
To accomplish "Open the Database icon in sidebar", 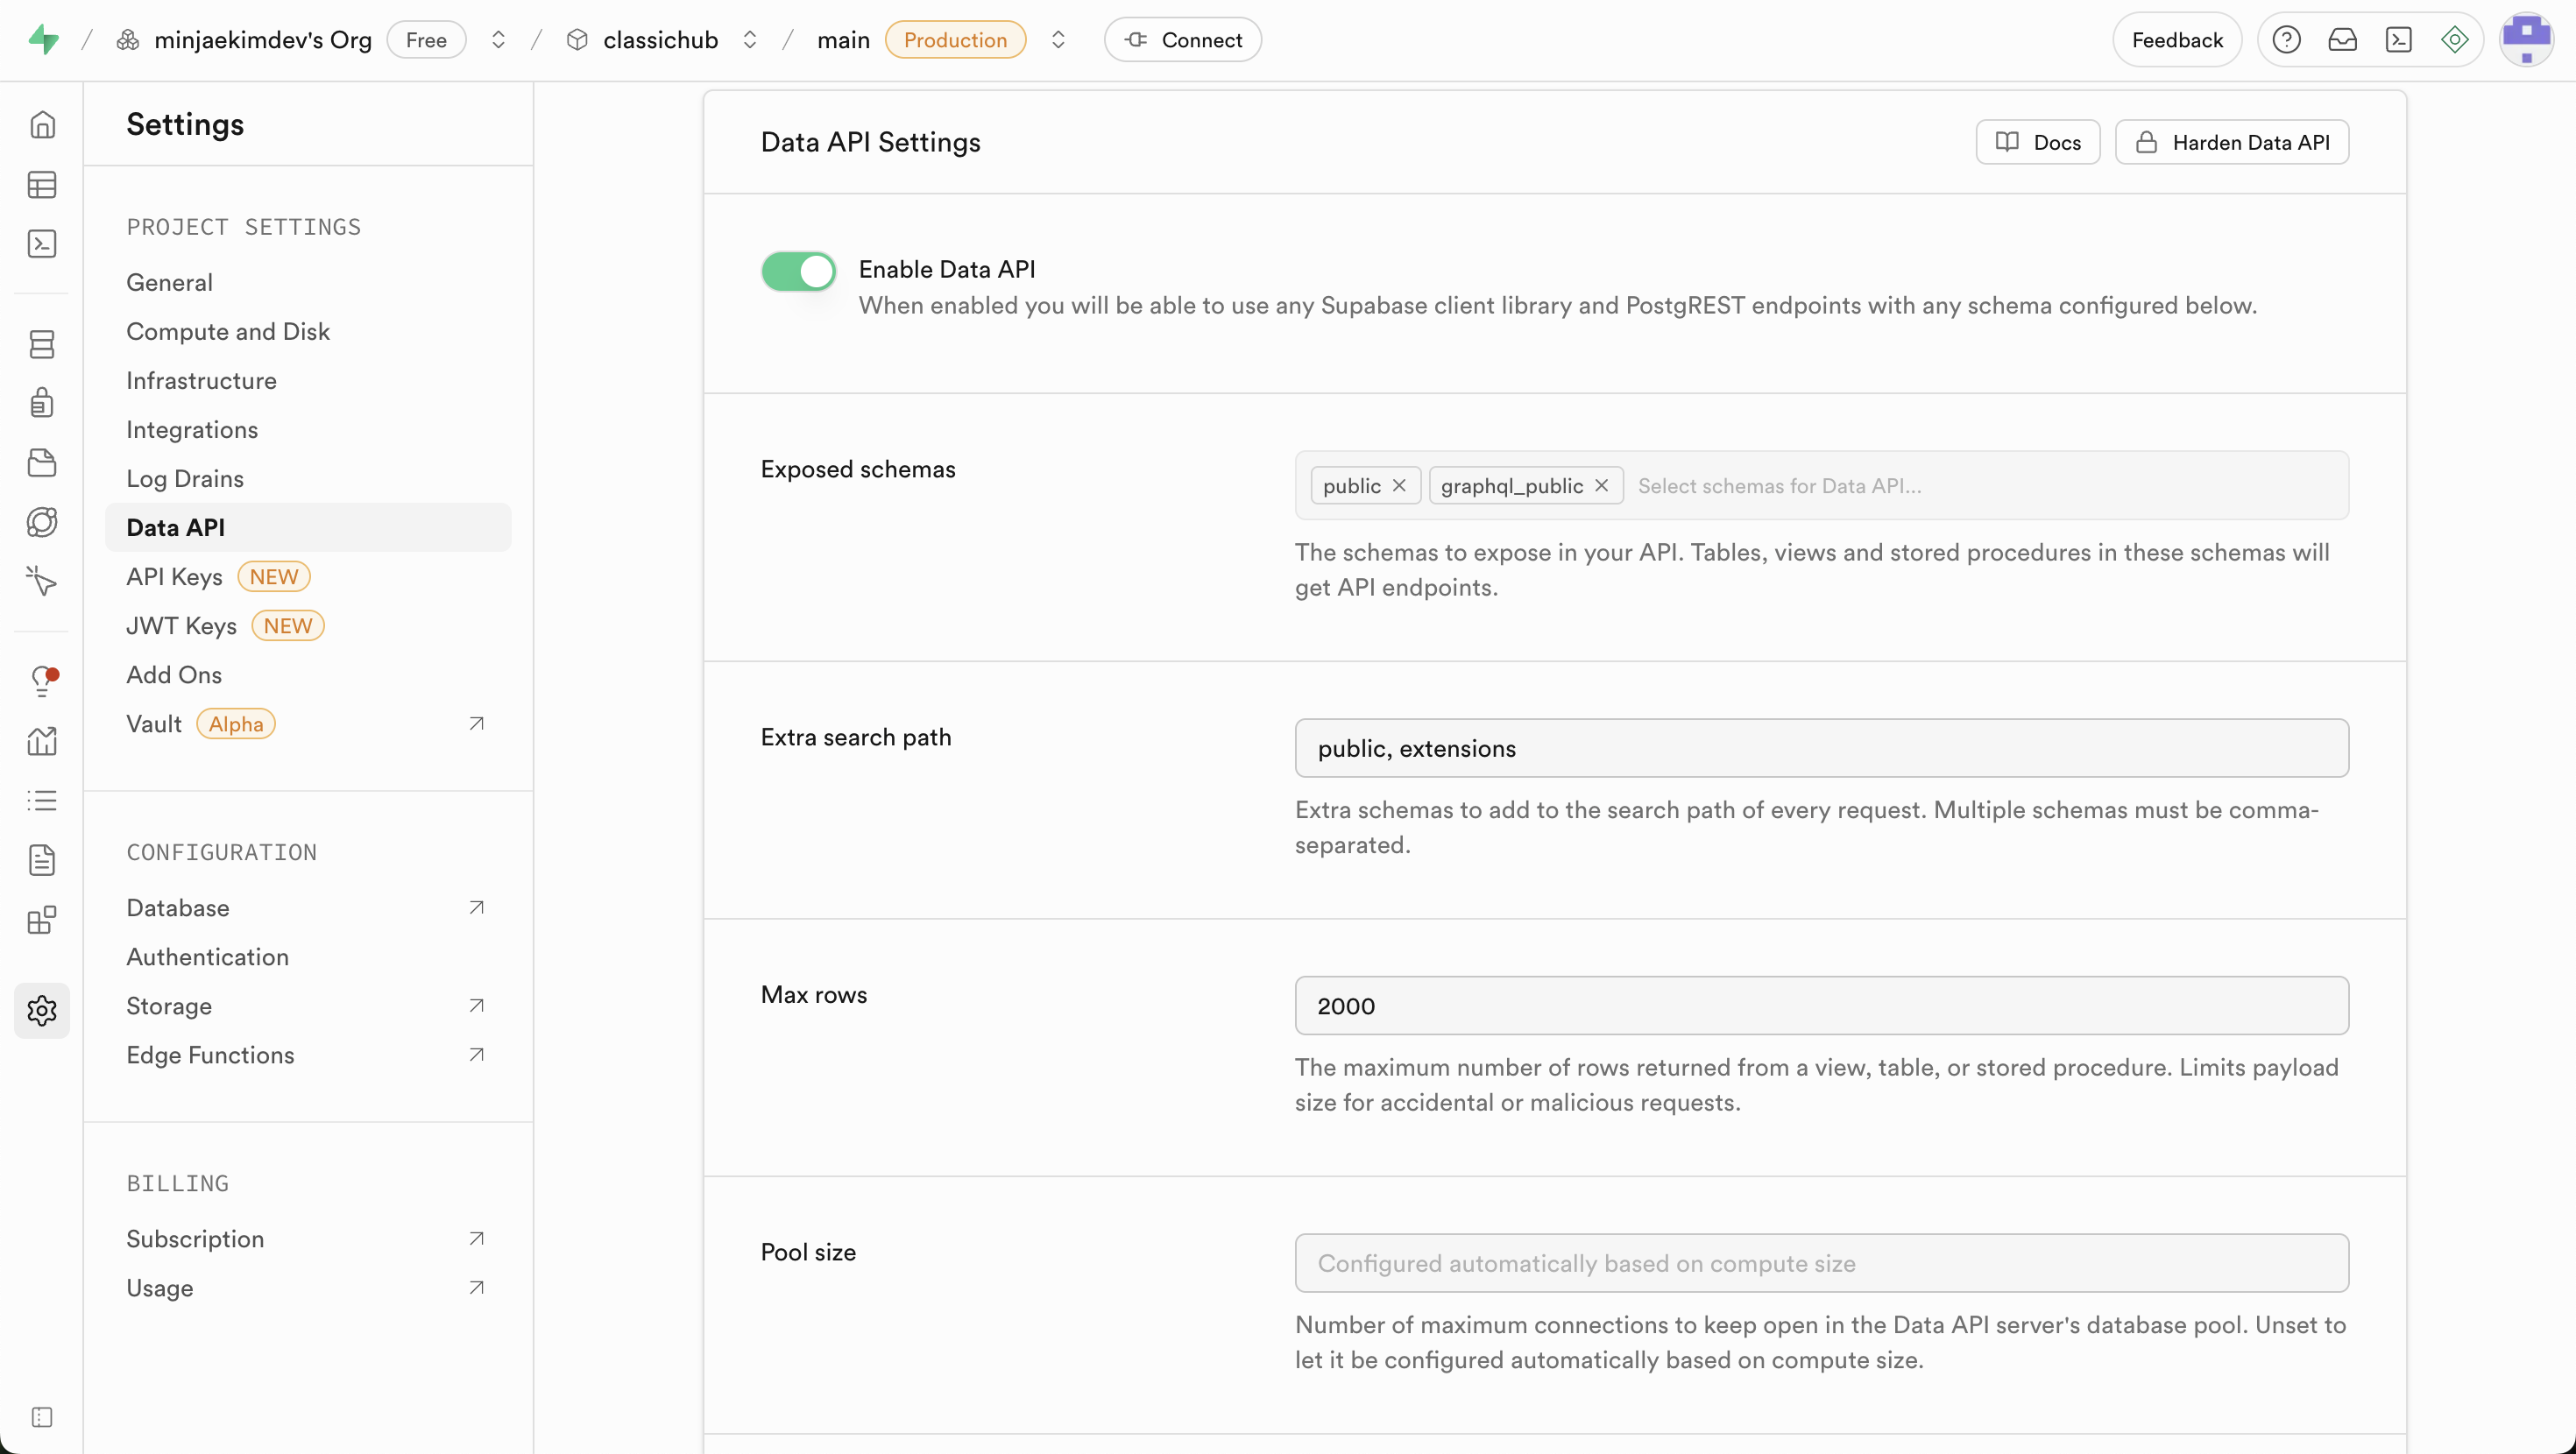I will pos(42,345).
